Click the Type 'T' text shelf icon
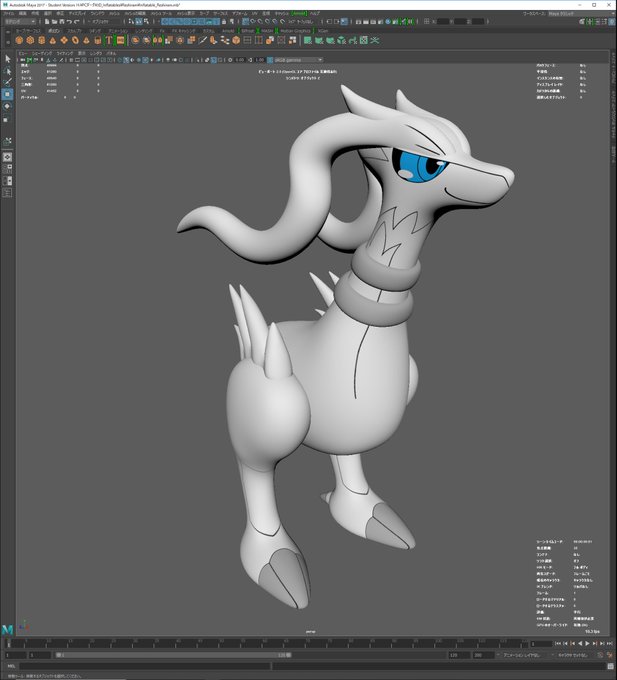617x680 pixels. click(x=109, y=40)
